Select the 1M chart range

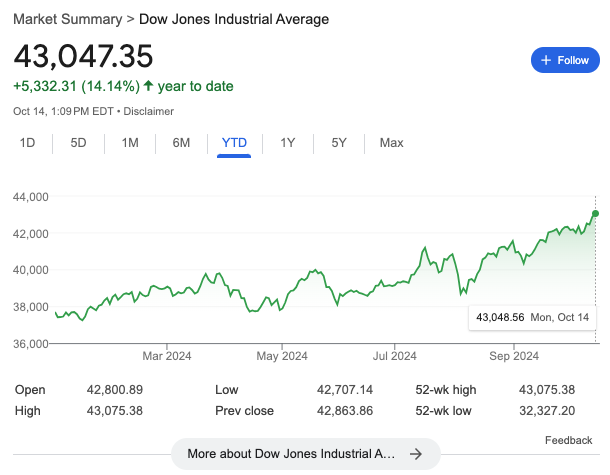130,143
